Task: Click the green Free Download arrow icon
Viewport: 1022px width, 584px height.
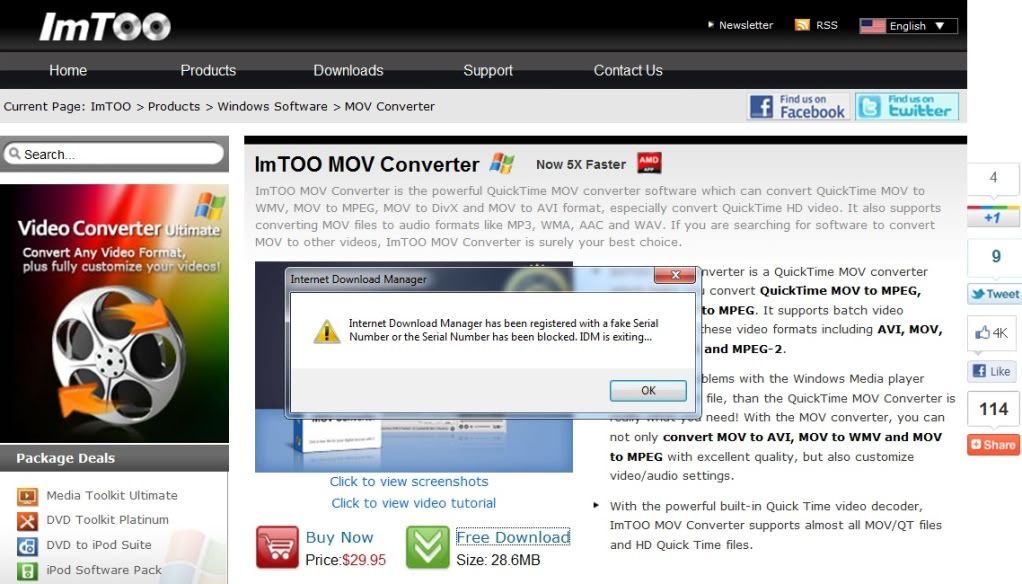Action: 427,547
